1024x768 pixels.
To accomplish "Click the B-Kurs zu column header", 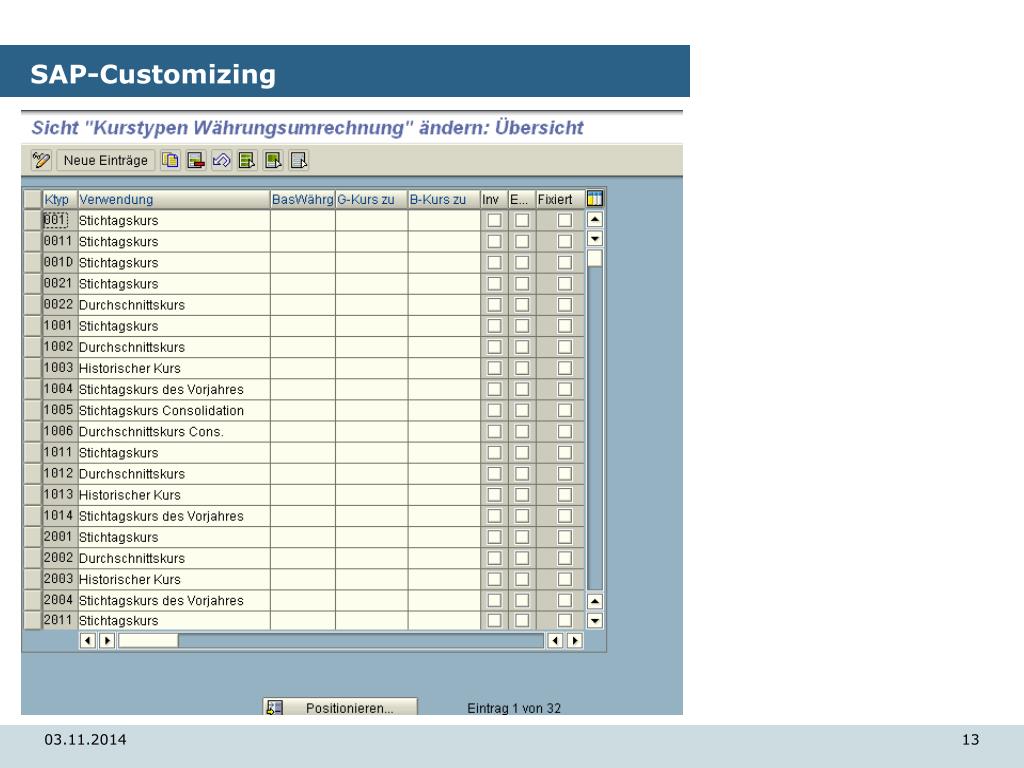I will [x=444, y=199].
